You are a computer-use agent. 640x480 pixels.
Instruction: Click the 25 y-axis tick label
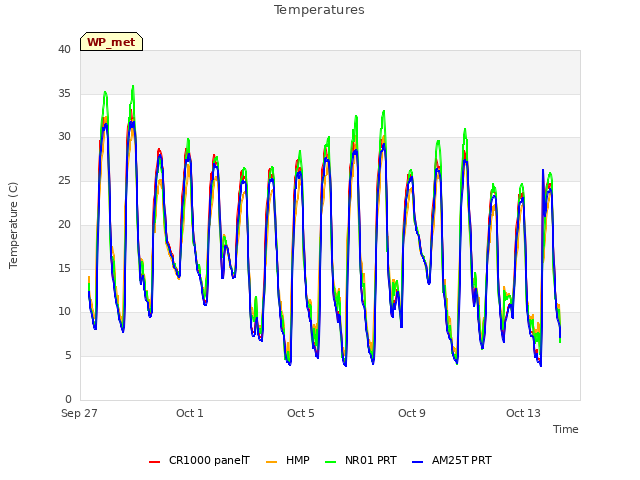point(64,180)
